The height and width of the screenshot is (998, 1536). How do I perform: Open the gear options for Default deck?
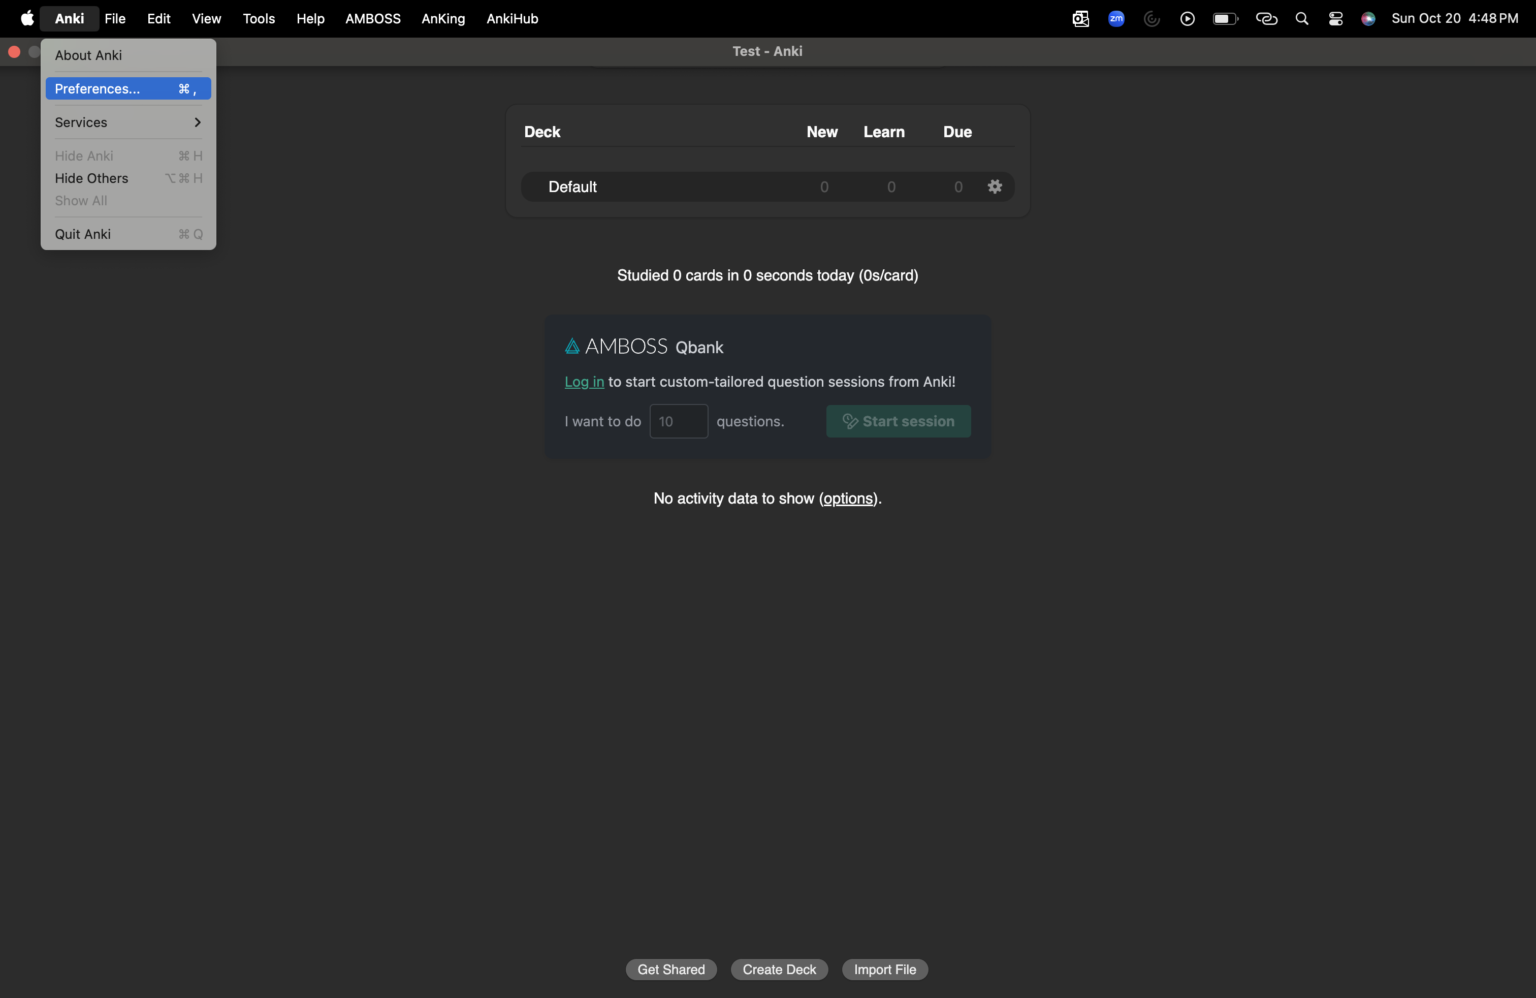click(x=995, y=187)
